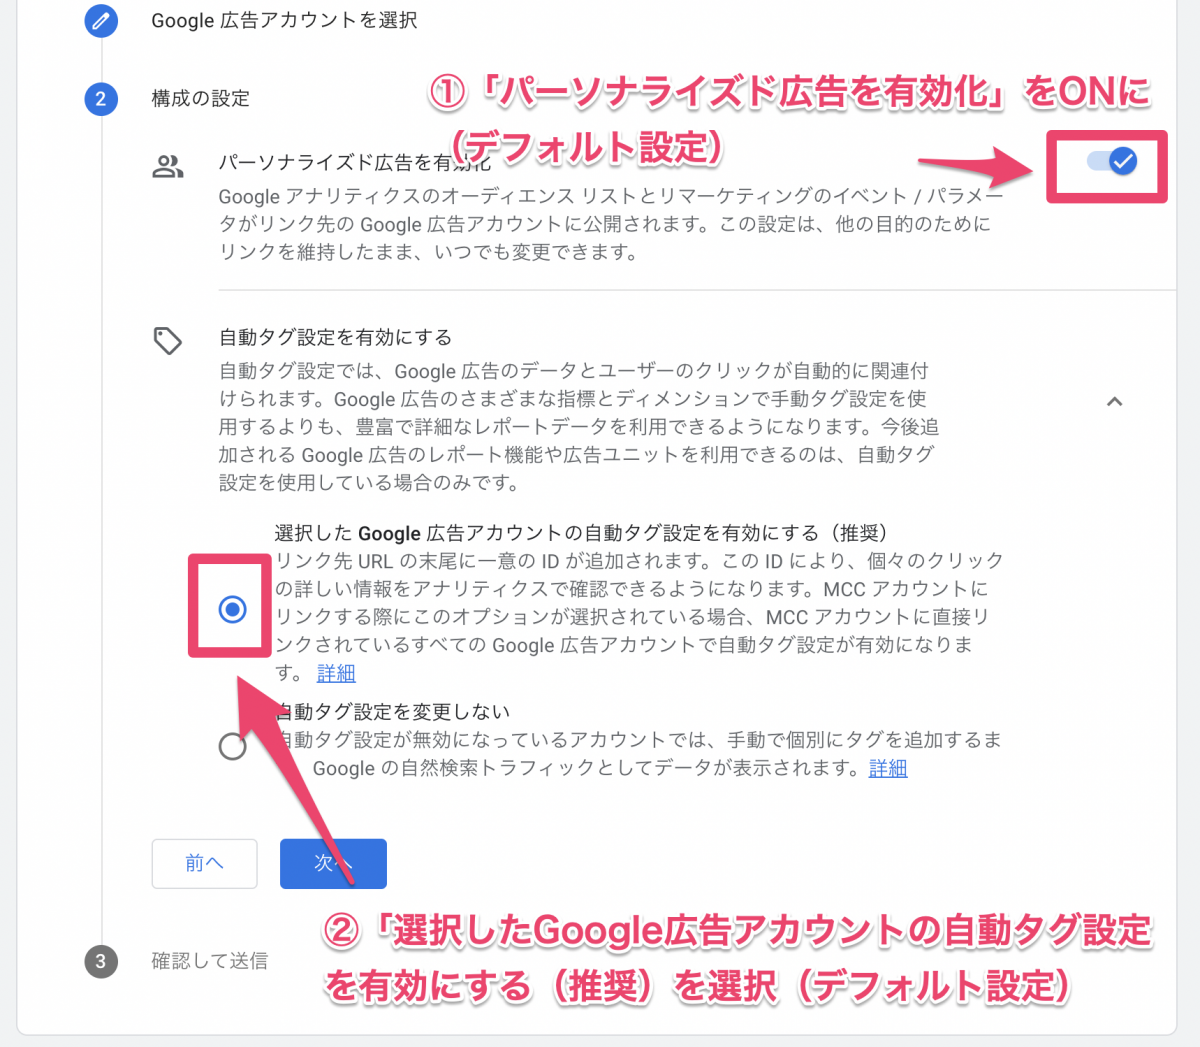Image resolution: width=1200 pixels, height=1047 pixels.
Task: Click the 自動タグ設定を変更しない option label
Action: (x=392, y=712)
